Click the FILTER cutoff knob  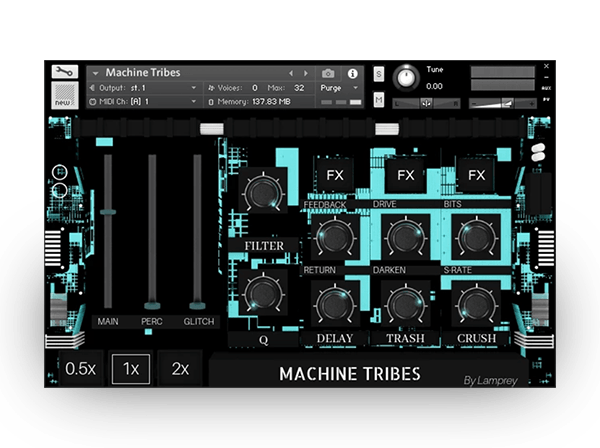tap(263, 192)
